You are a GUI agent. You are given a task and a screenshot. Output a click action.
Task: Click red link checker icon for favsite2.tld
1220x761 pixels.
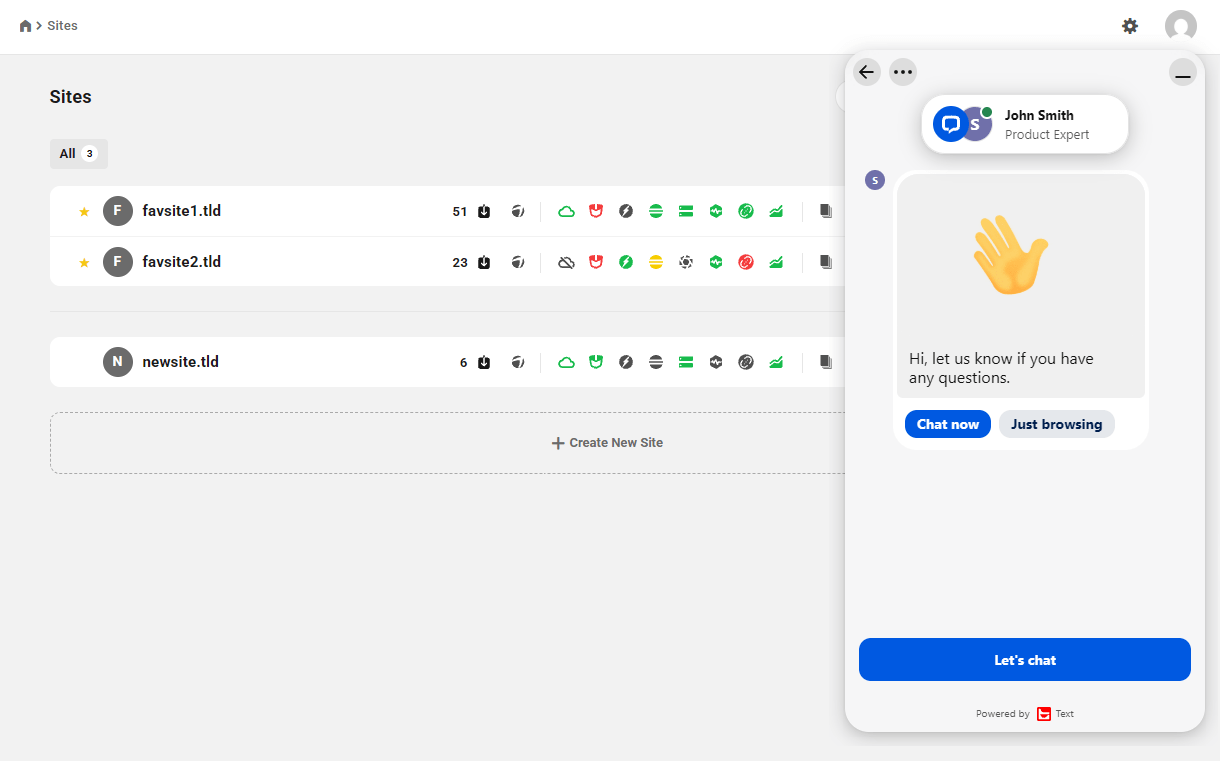[x=746, y=262]
